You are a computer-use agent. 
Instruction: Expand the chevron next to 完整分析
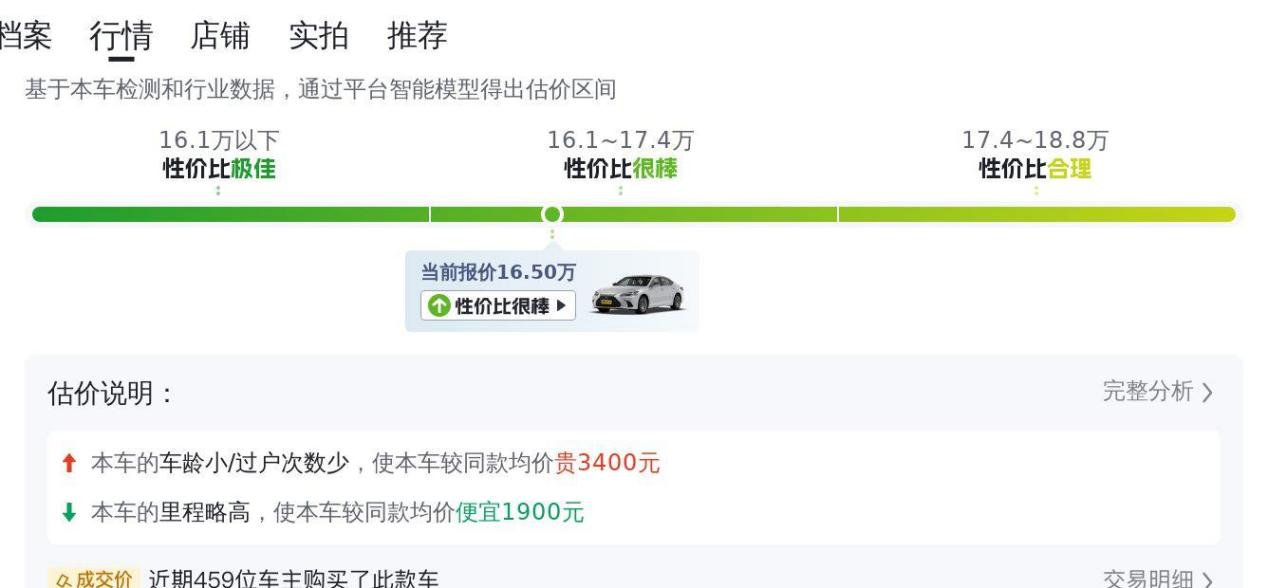(x=1207, y=393)
